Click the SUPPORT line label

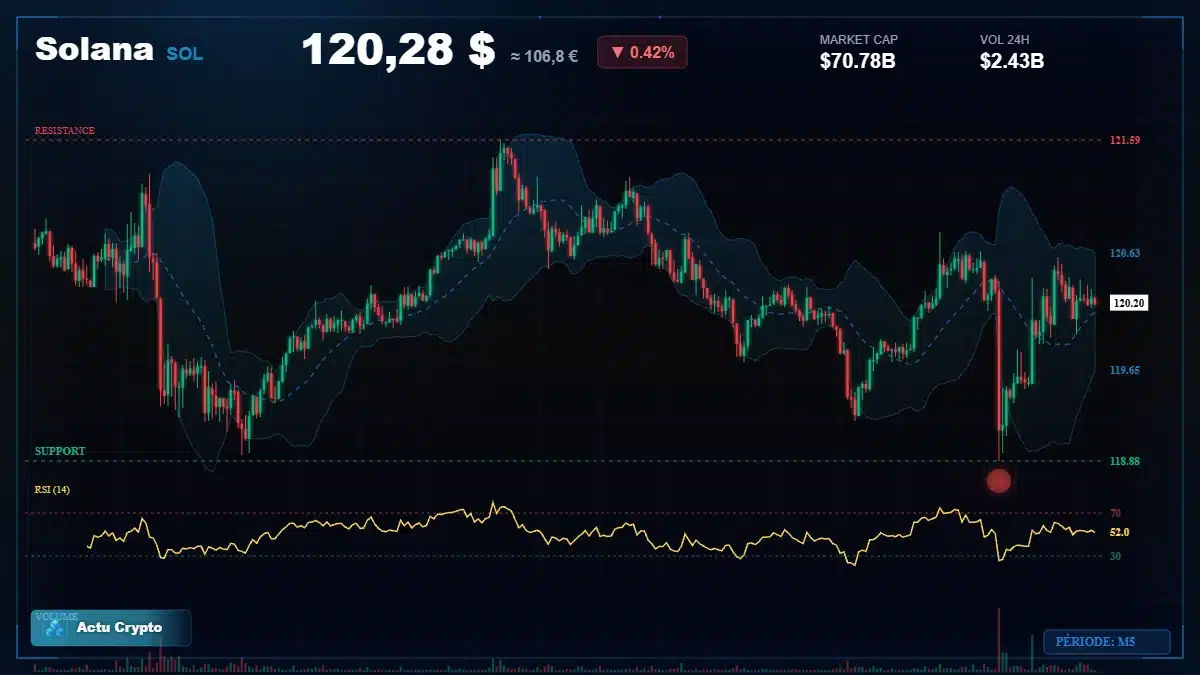(x=60, y=451)
